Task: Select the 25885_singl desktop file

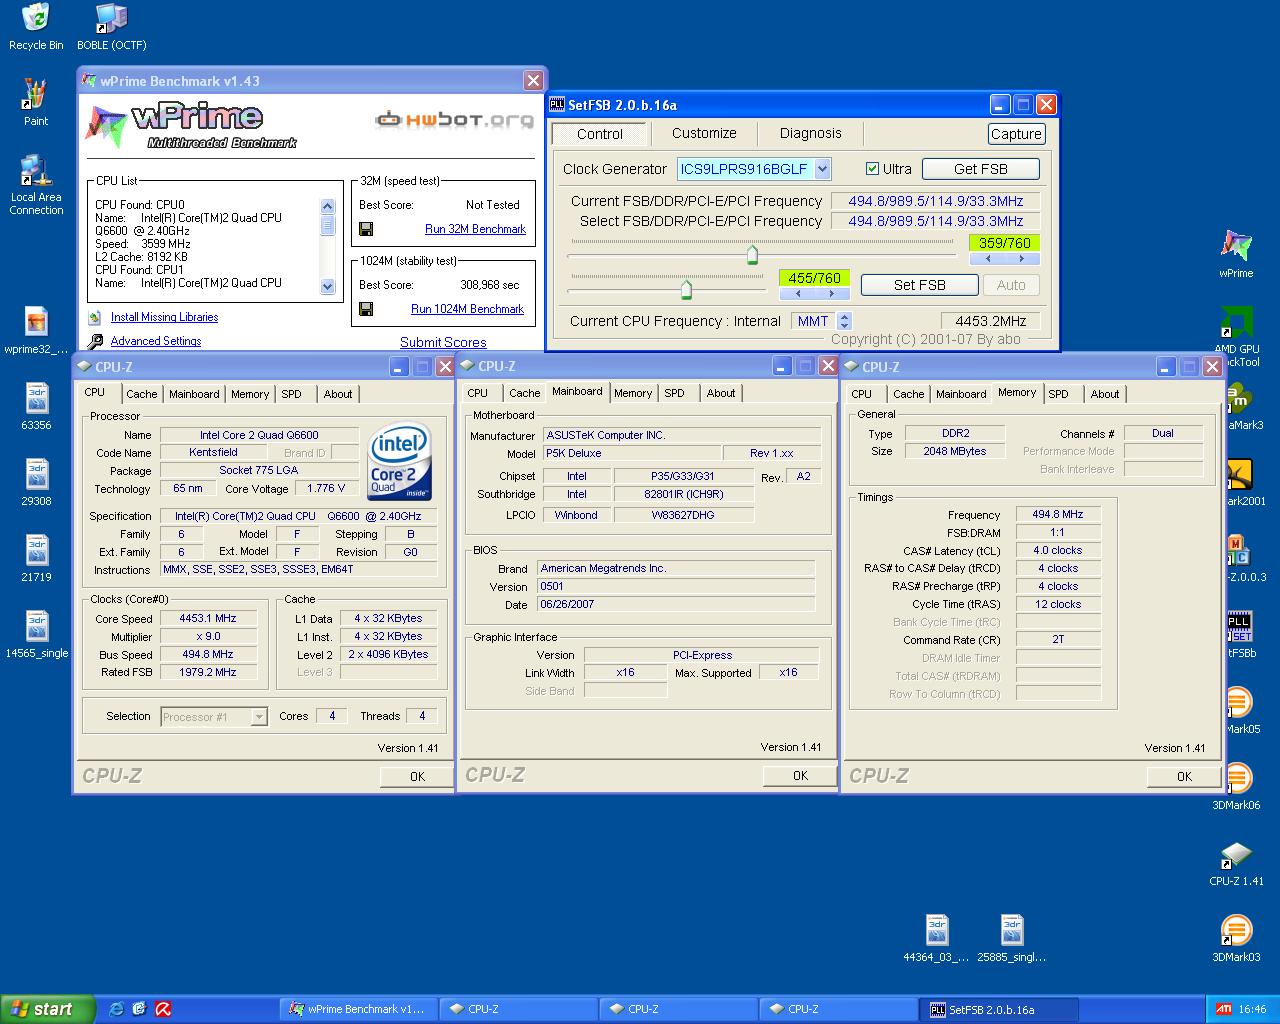Action: pyautogui.click(x=1011, y=939)
